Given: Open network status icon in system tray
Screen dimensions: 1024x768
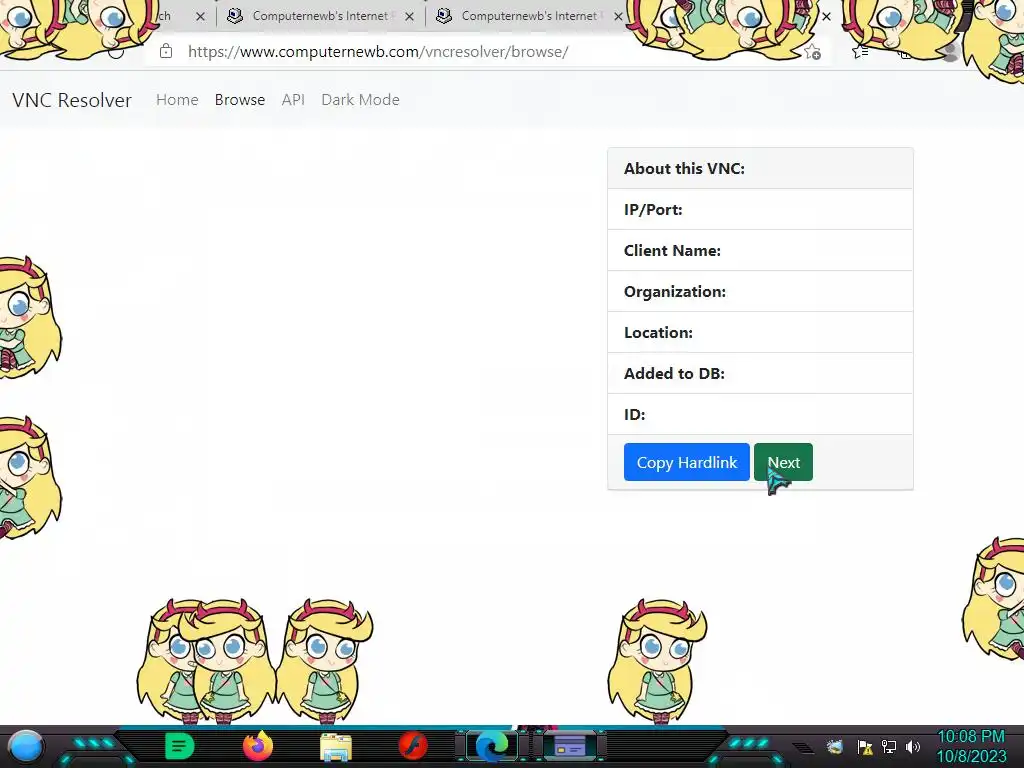Looking at the screenshot, I should pyautogui.click(x=889, y=746).
